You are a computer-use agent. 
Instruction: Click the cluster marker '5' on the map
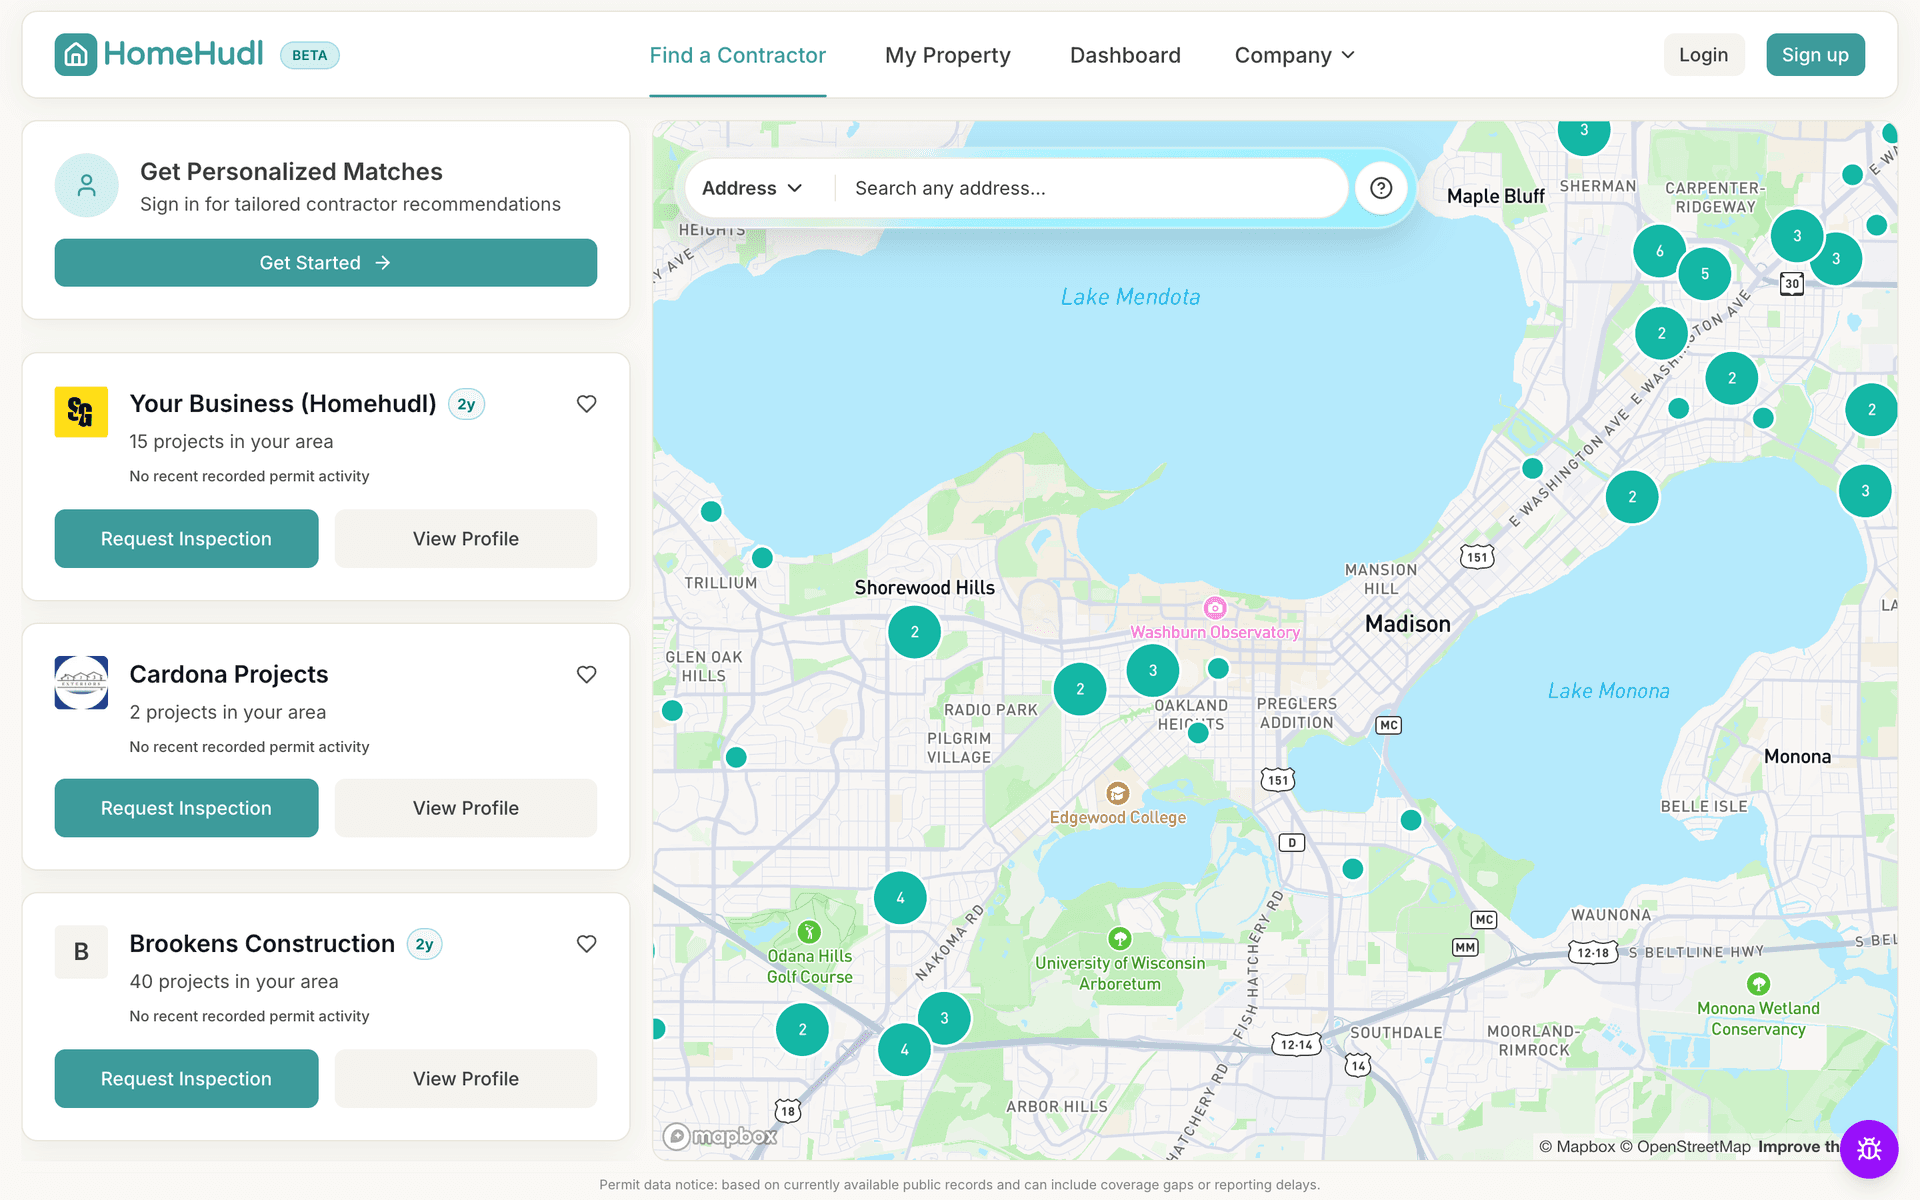[1705, 273]
